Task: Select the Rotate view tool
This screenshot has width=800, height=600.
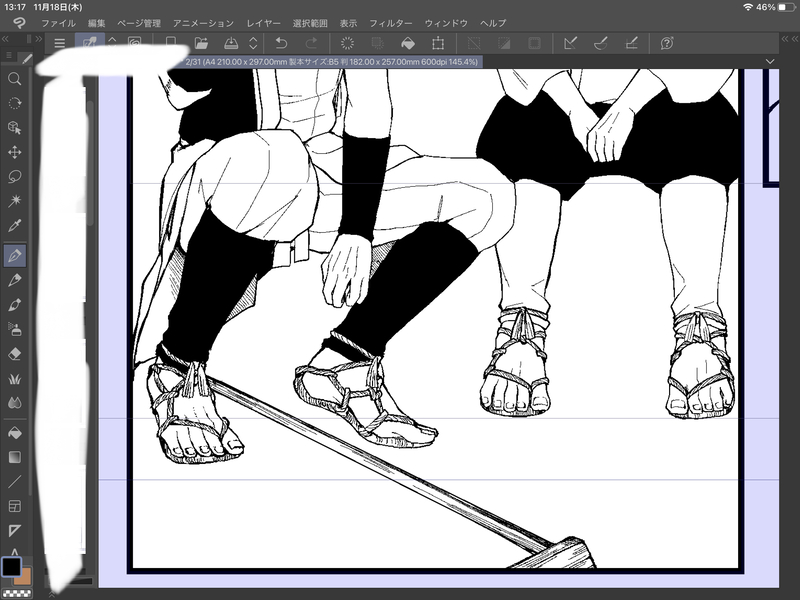Action: click(x=14, y=103)
